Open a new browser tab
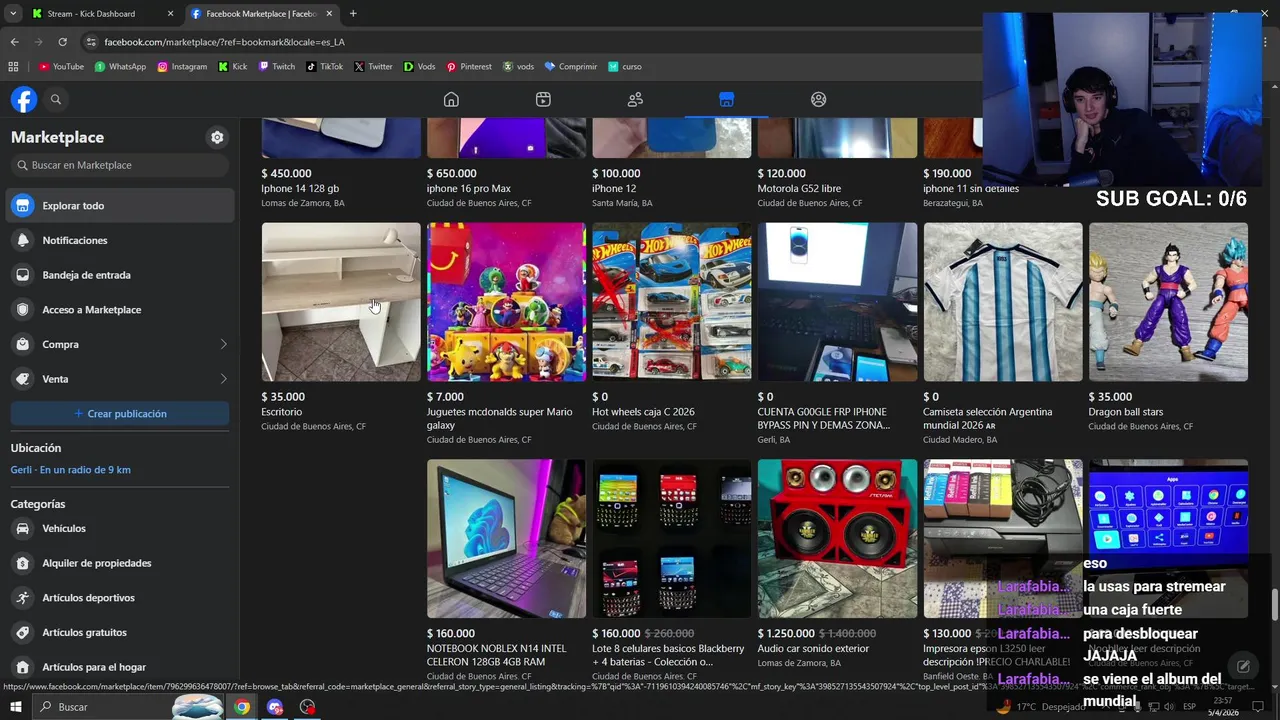1280x720 pixels. (353, 14)
